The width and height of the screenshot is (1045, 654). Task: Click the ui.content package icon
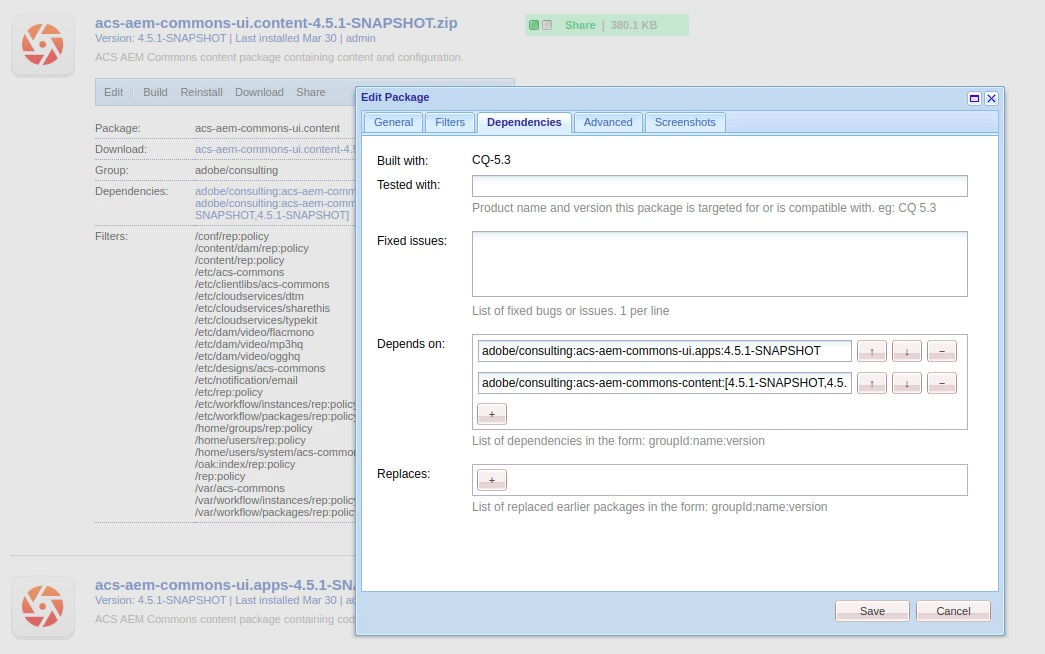click(x=43, y=45)
